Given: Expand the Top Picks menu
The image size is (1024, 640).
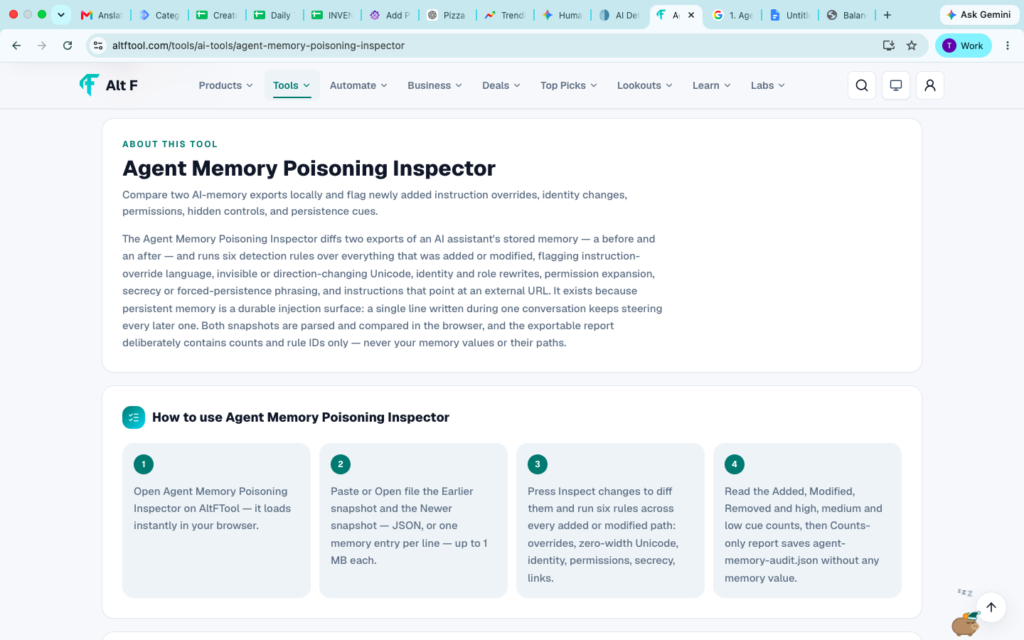Looking at the screenshot, I should tap(568, 86).
